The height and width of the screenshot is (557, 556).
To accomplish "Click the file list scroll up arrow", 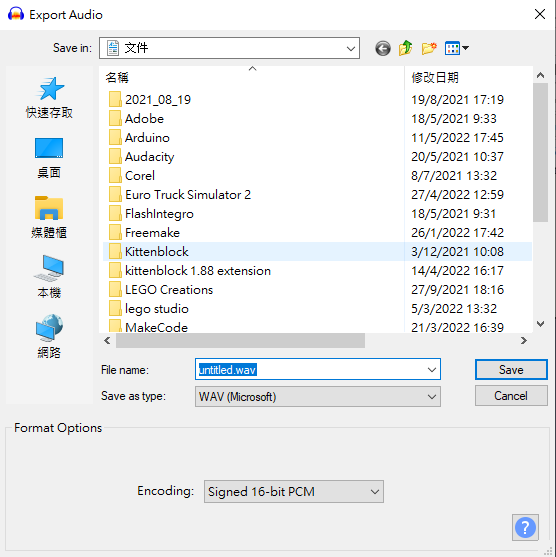I will 540,75.
